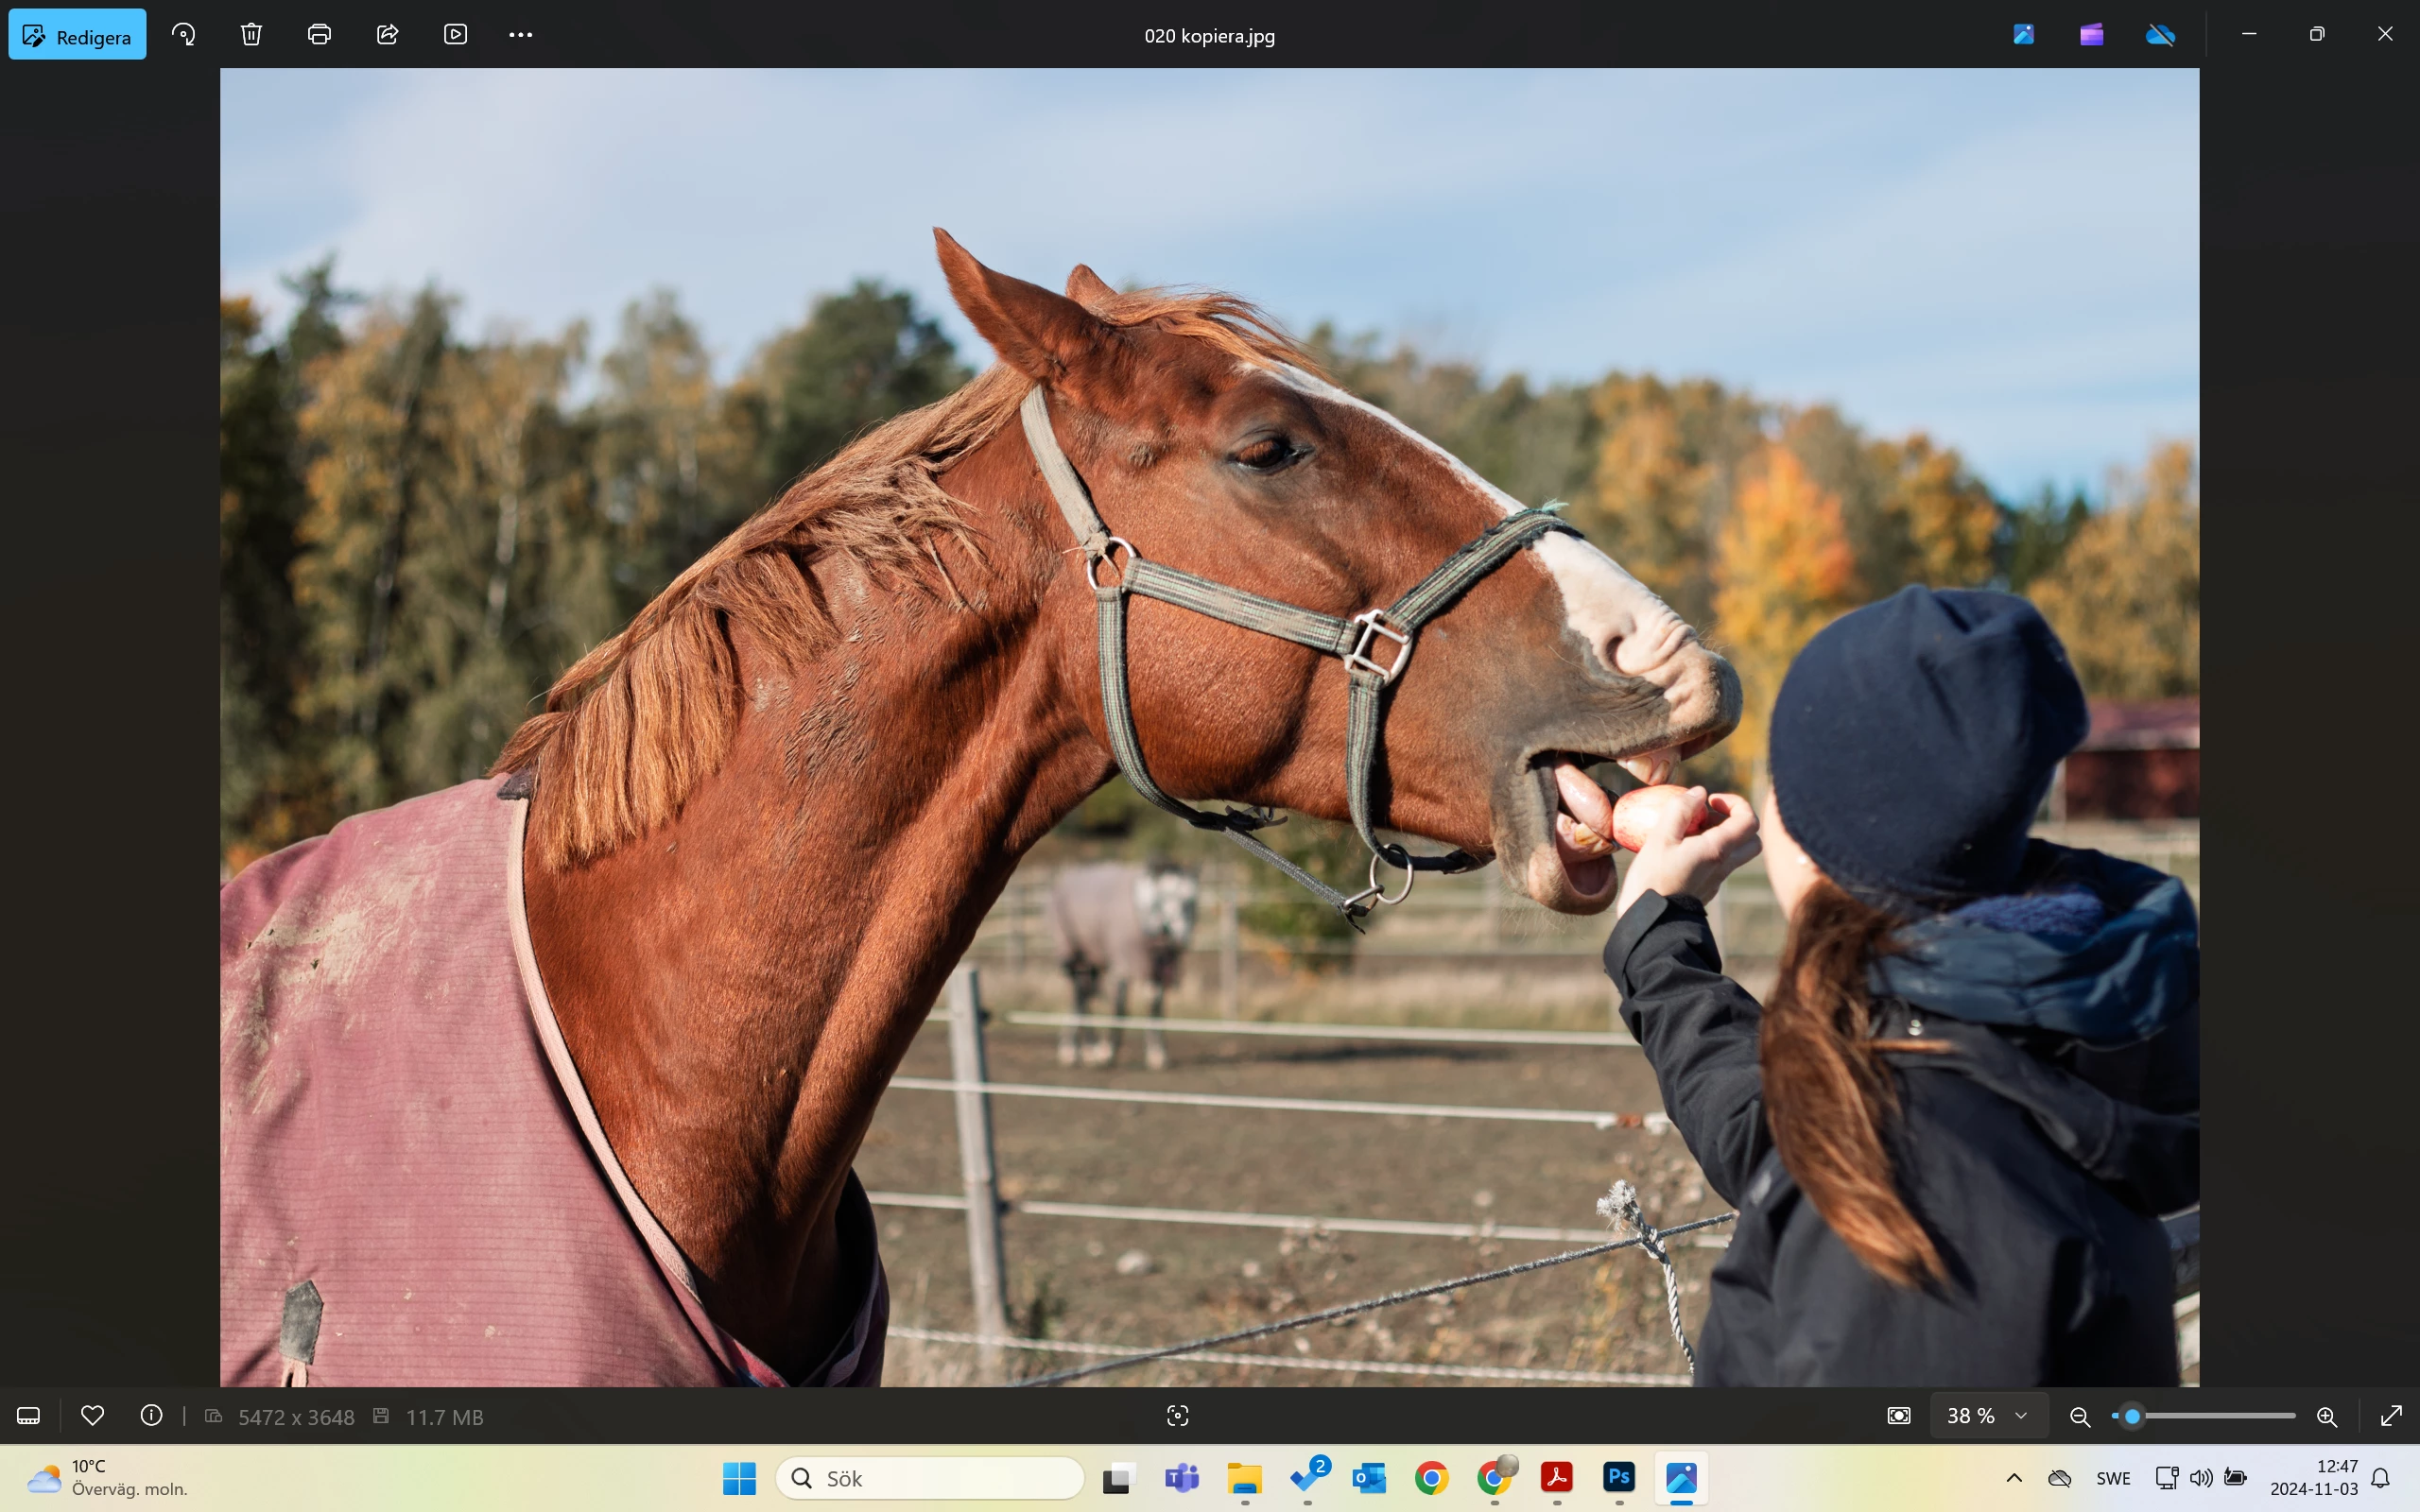This screenshot has height=1512, width=2420.
Task: Delete the photo using trash icon
Action: (251, 35)
